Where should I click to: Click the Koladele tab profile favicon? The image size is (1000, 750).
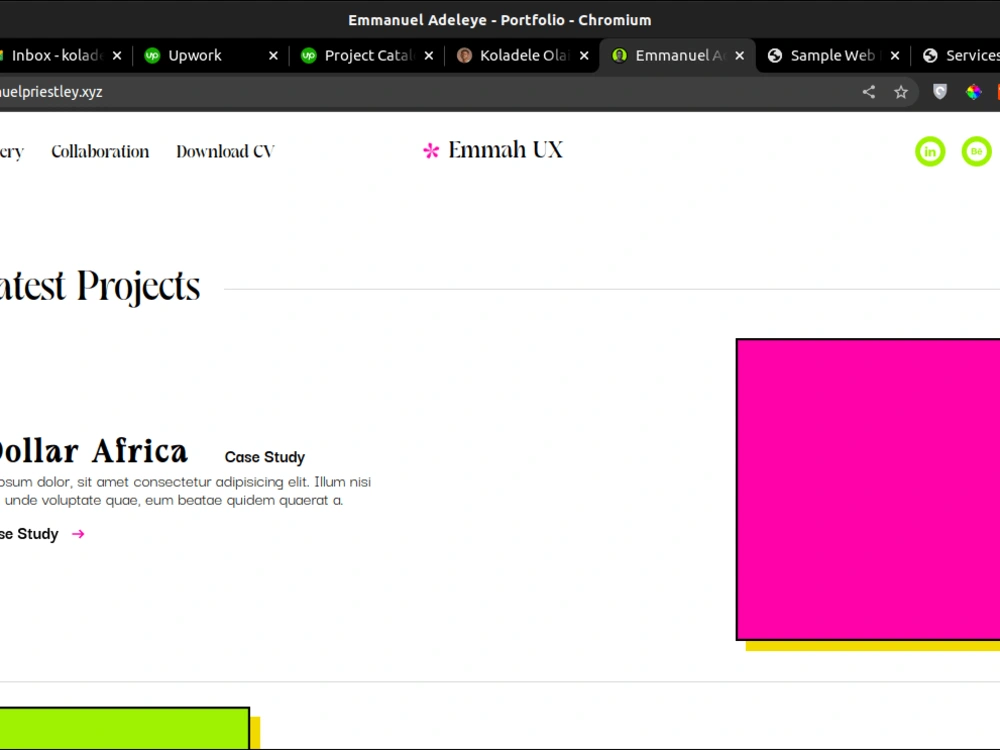click(x=464, y=55)
